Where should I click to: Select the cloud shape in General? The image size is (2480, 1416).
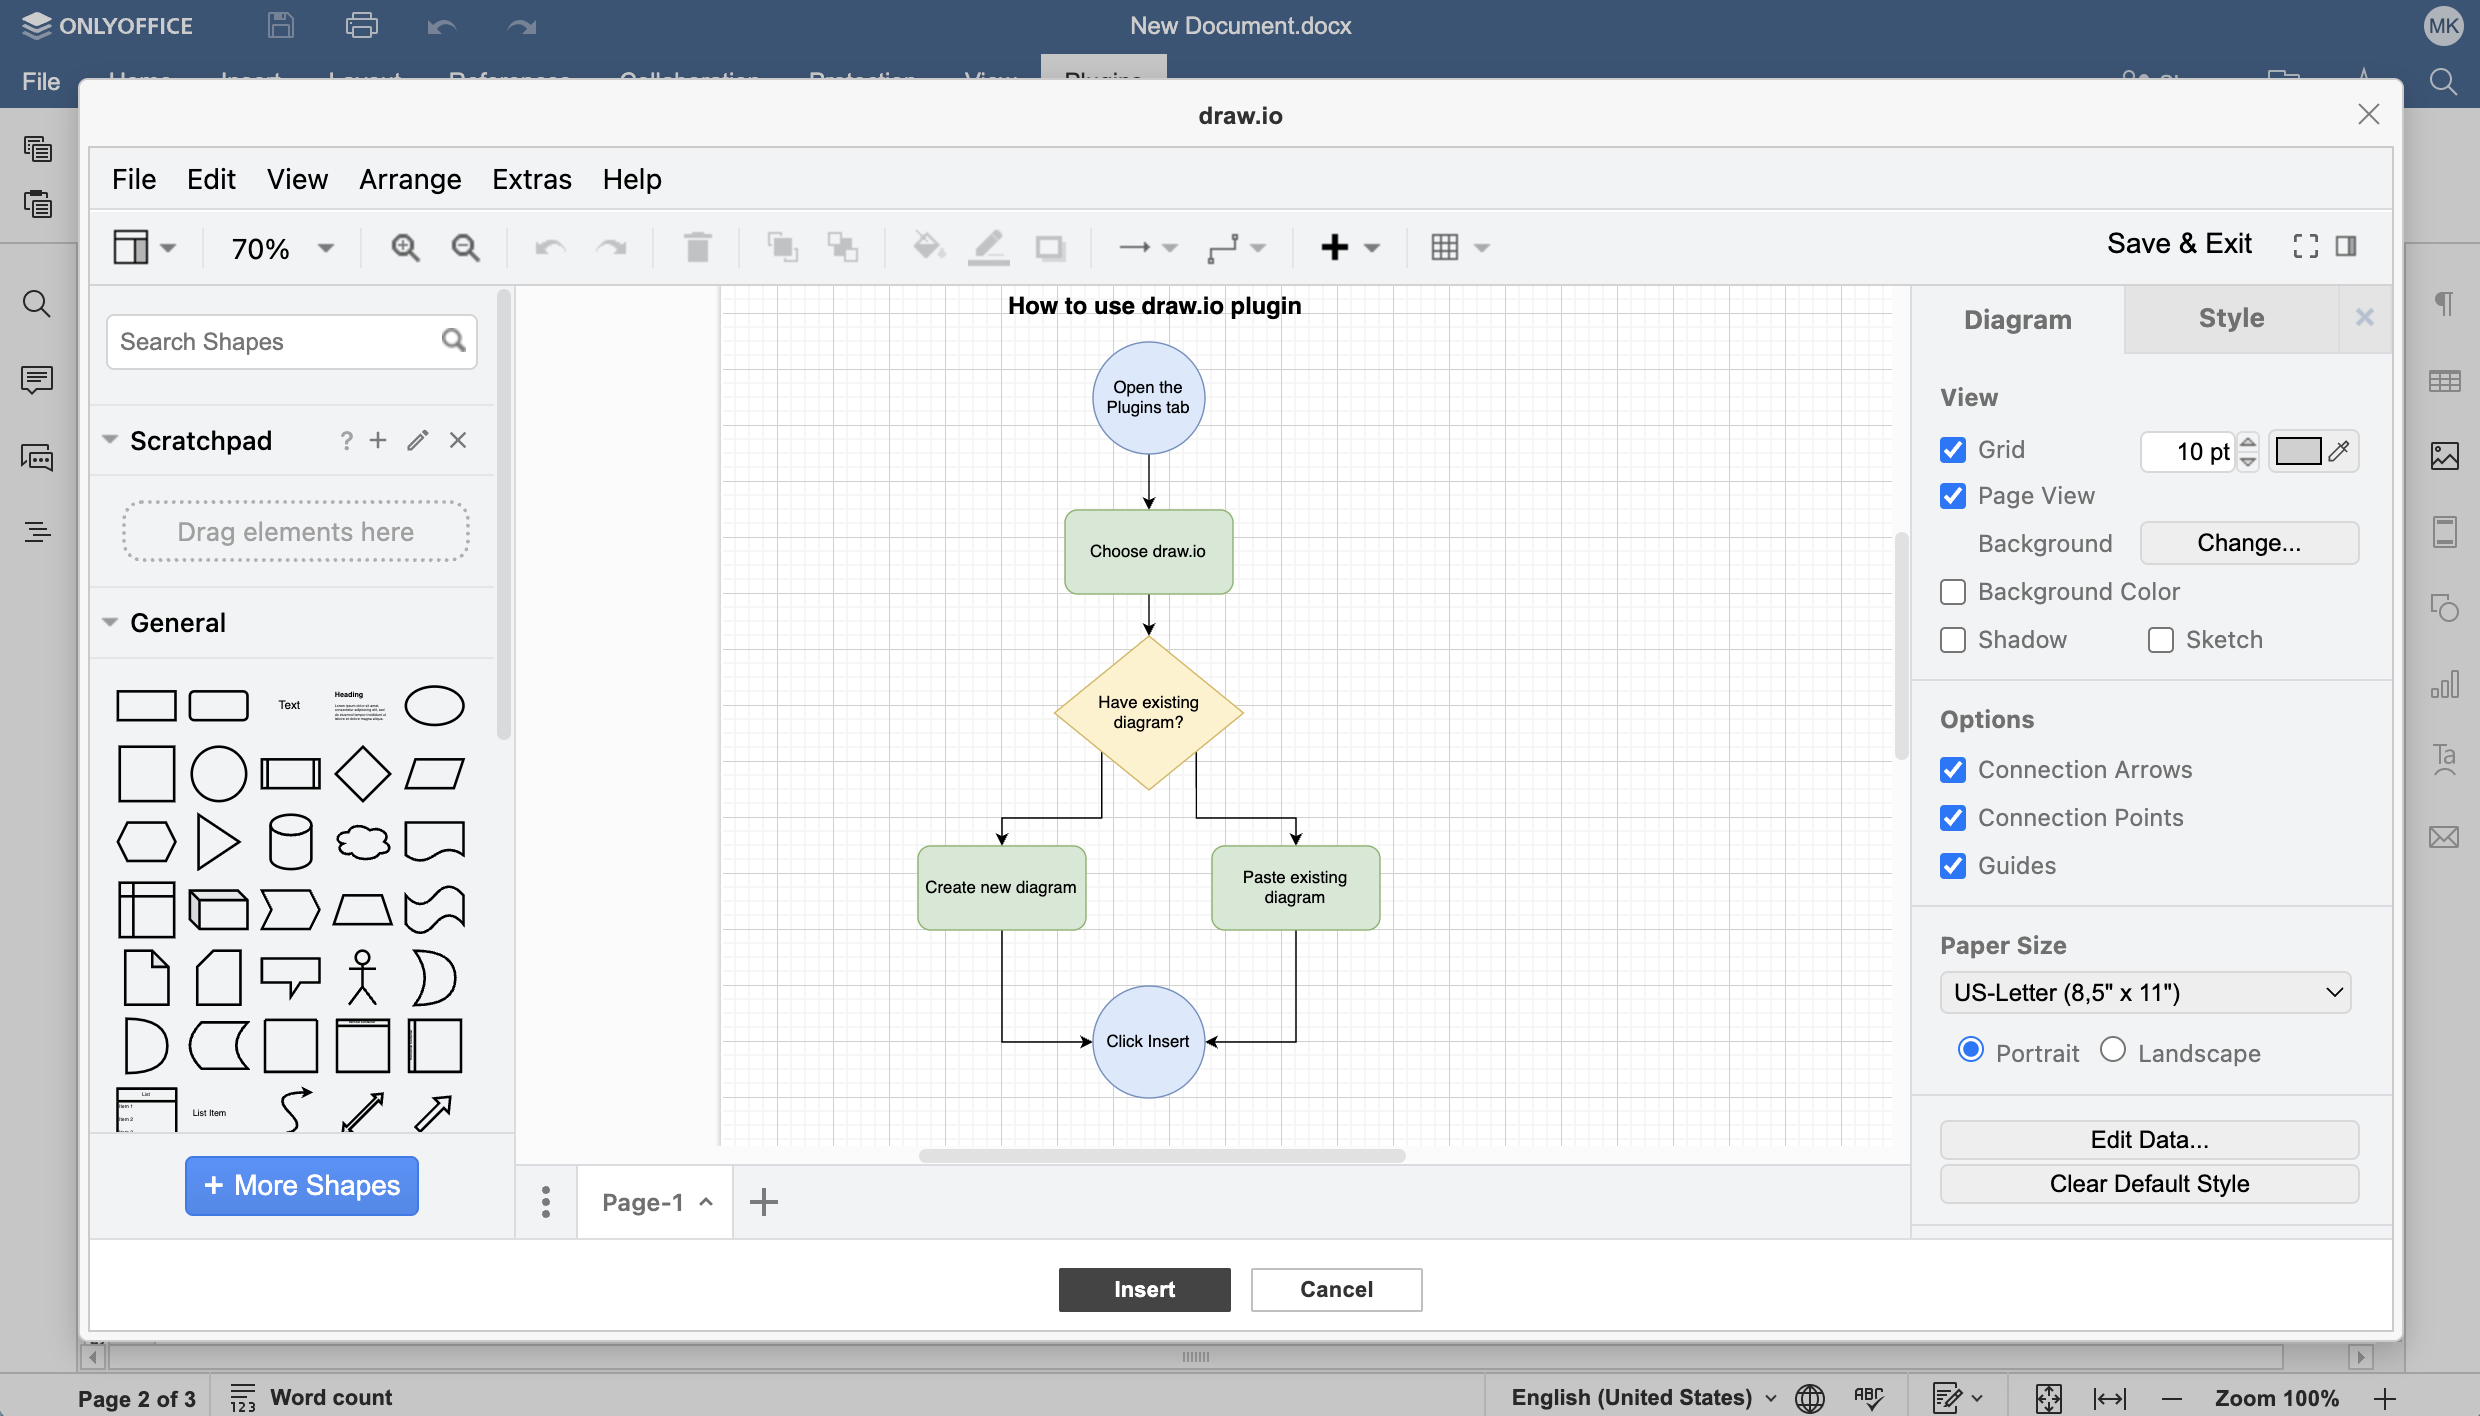(x=362, y=842)
